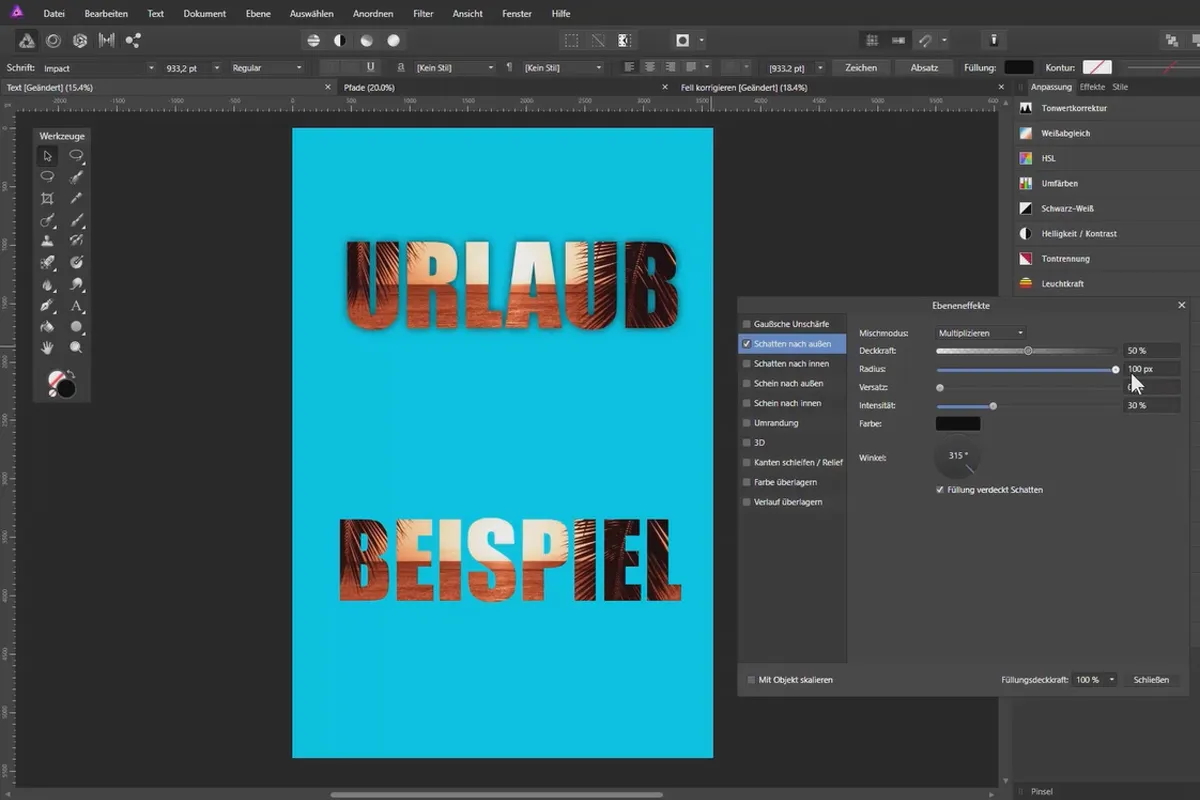Open the Mischmodus Multiplizieren dropdown

tap(980, 332)
